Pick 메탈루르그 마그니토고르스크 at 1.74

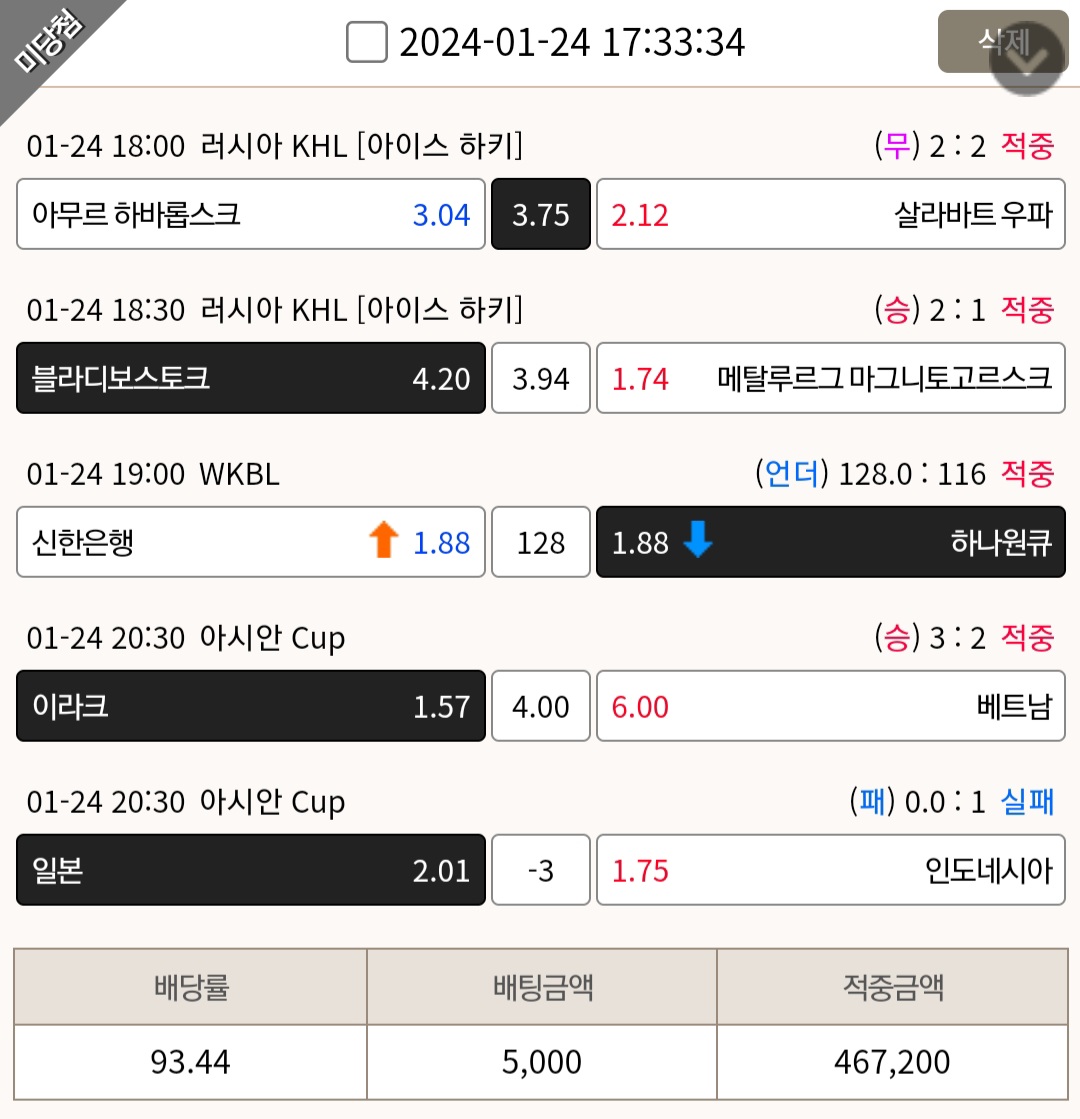[x=831, y=378]
